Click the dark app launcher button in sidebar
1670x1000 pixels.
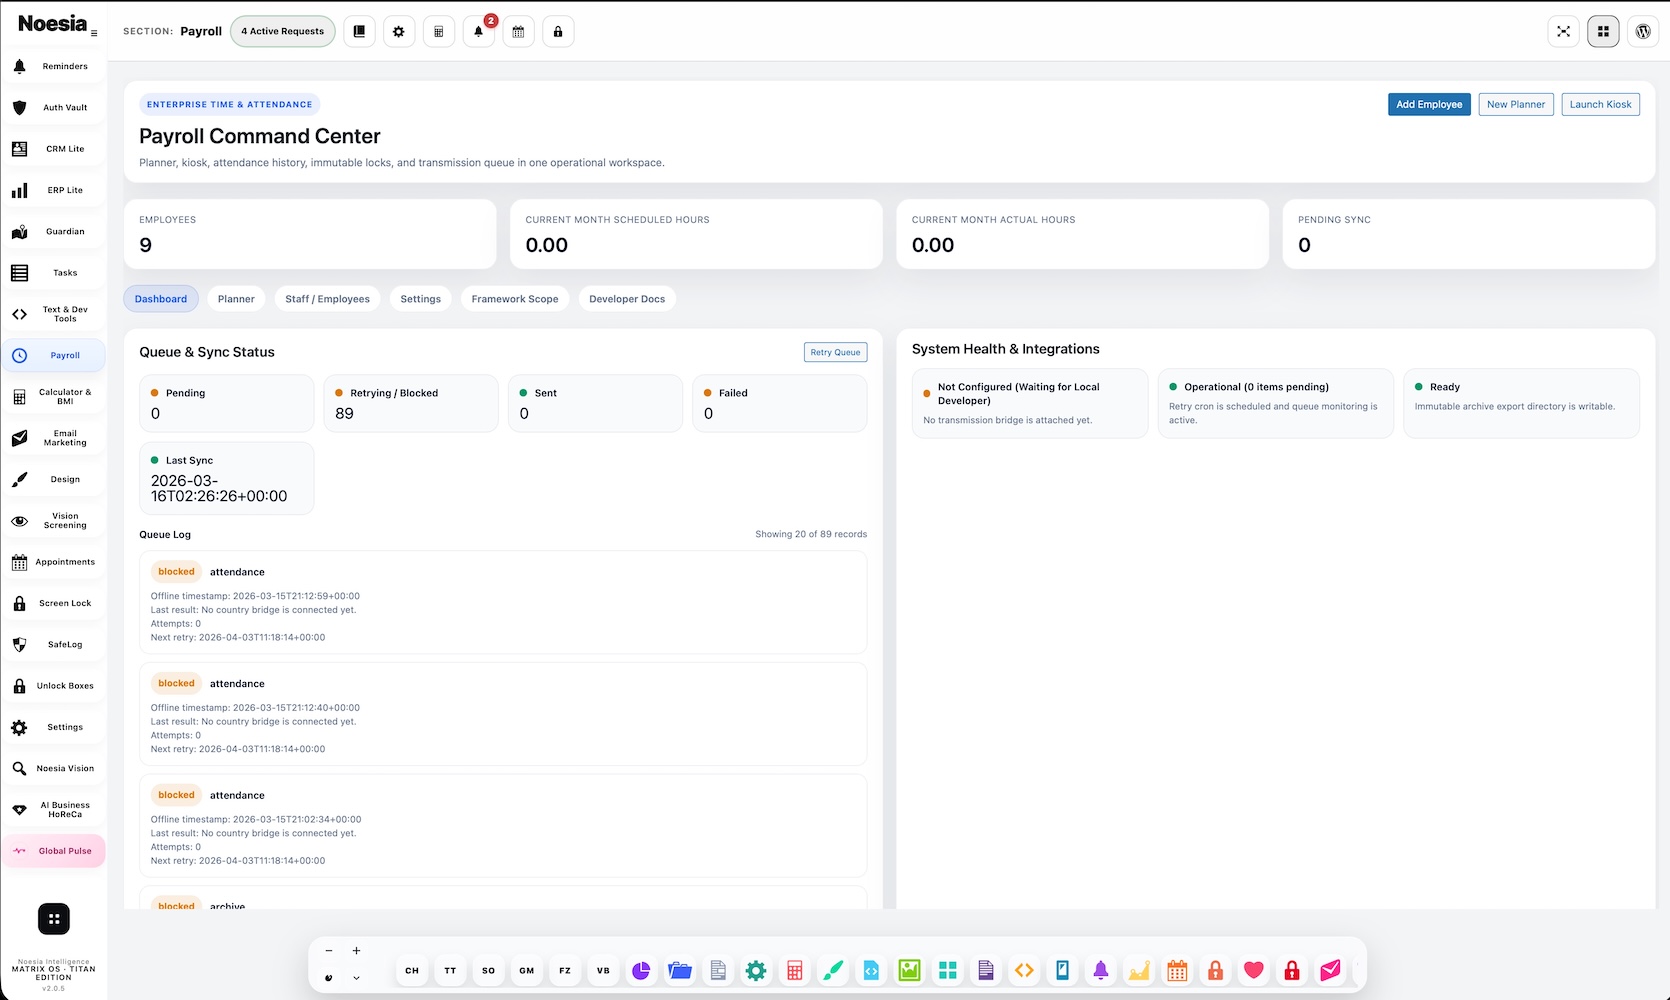coord(54,919)
